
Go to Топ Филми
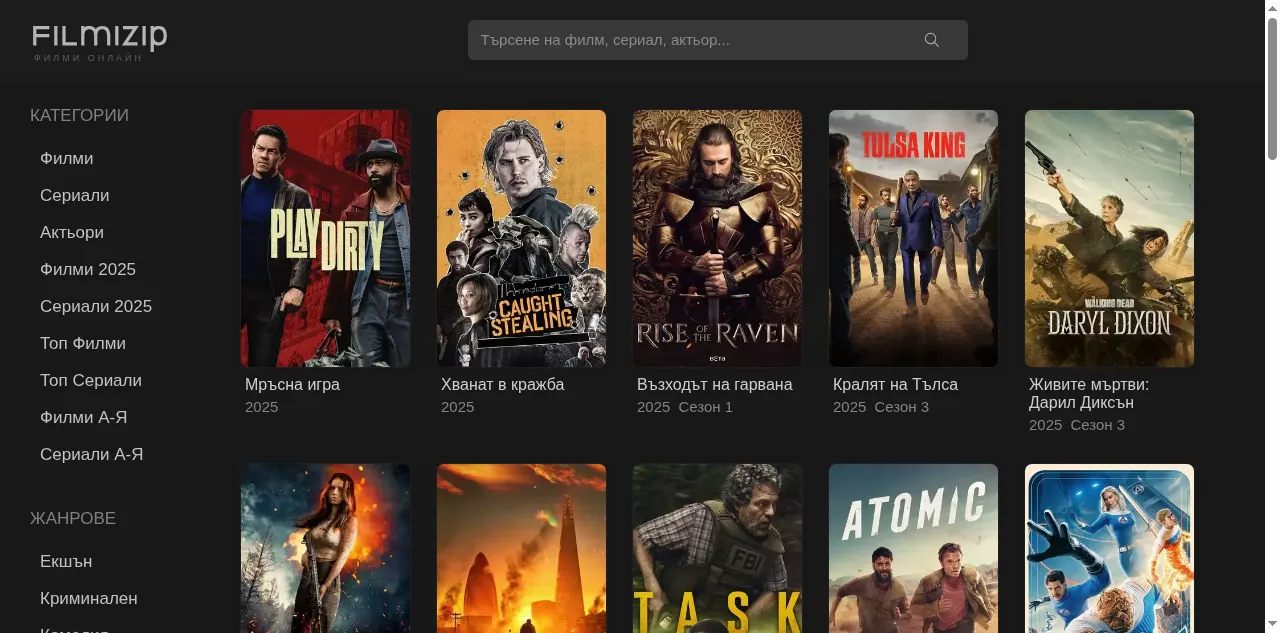pos(83,344)
